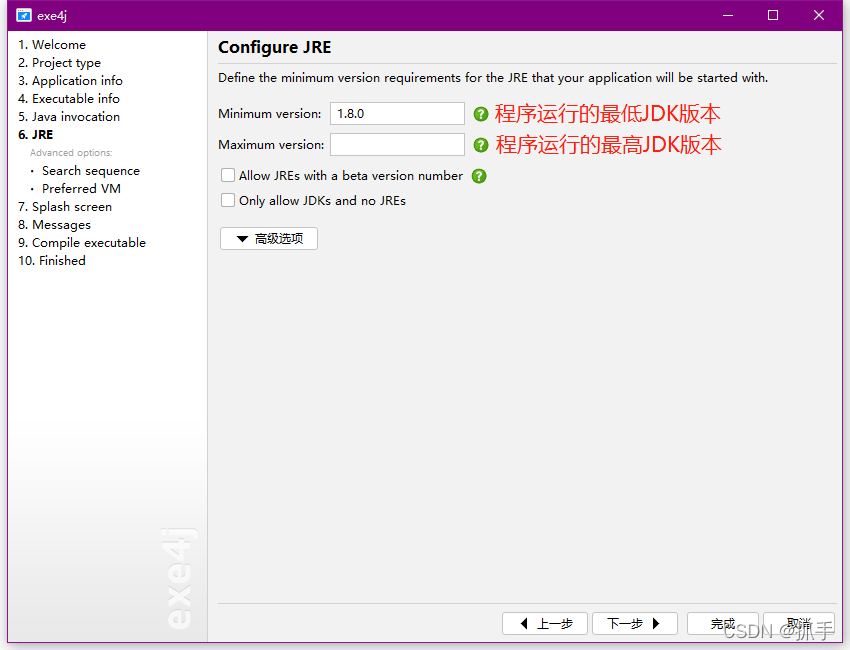Jump to step 4. Executable info
Viewport: 850px width, 650px height.
tap(69, 99)
